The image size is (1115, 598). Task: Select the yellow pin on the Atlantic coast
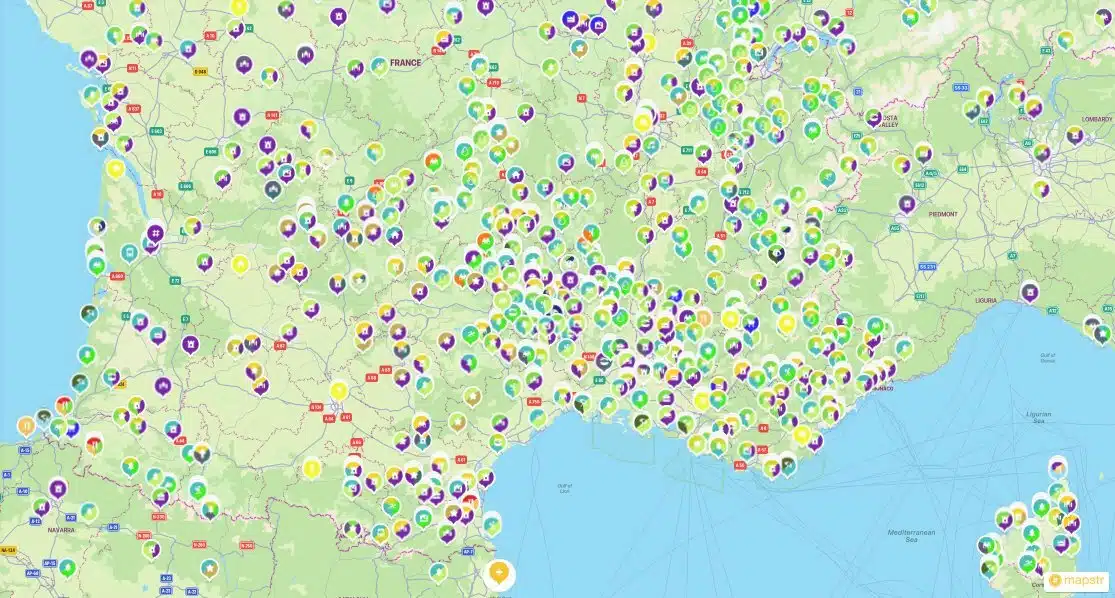coord(115,169)
